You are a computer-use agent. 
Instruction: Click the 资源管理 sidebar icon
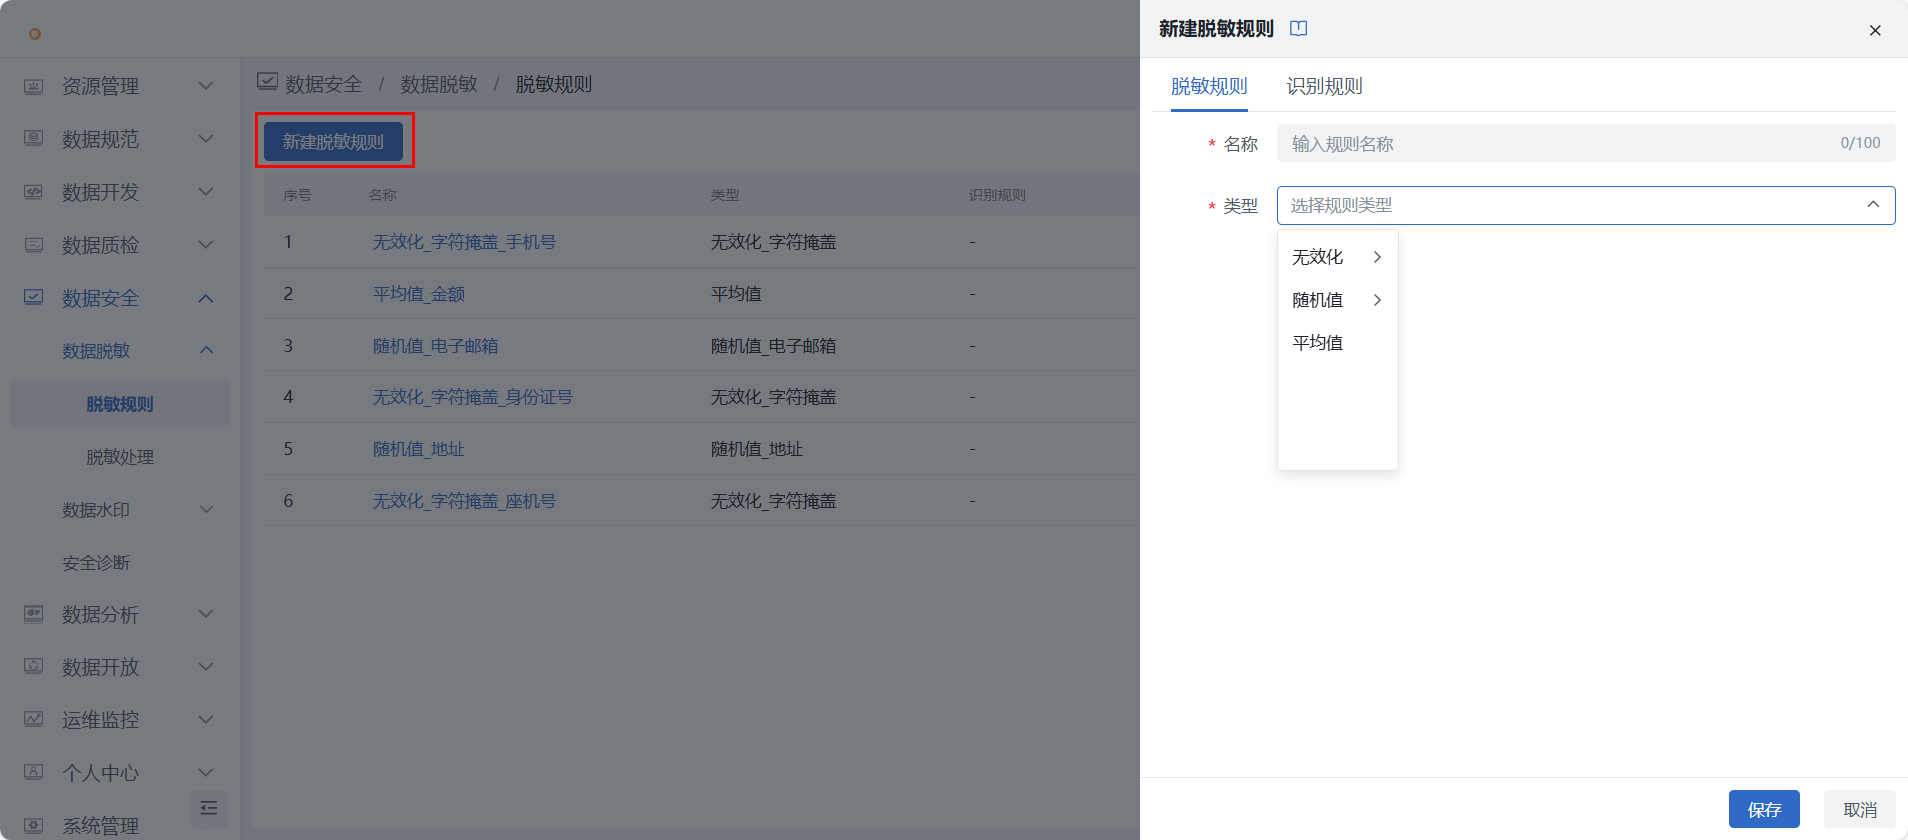(x=33, y=86)
